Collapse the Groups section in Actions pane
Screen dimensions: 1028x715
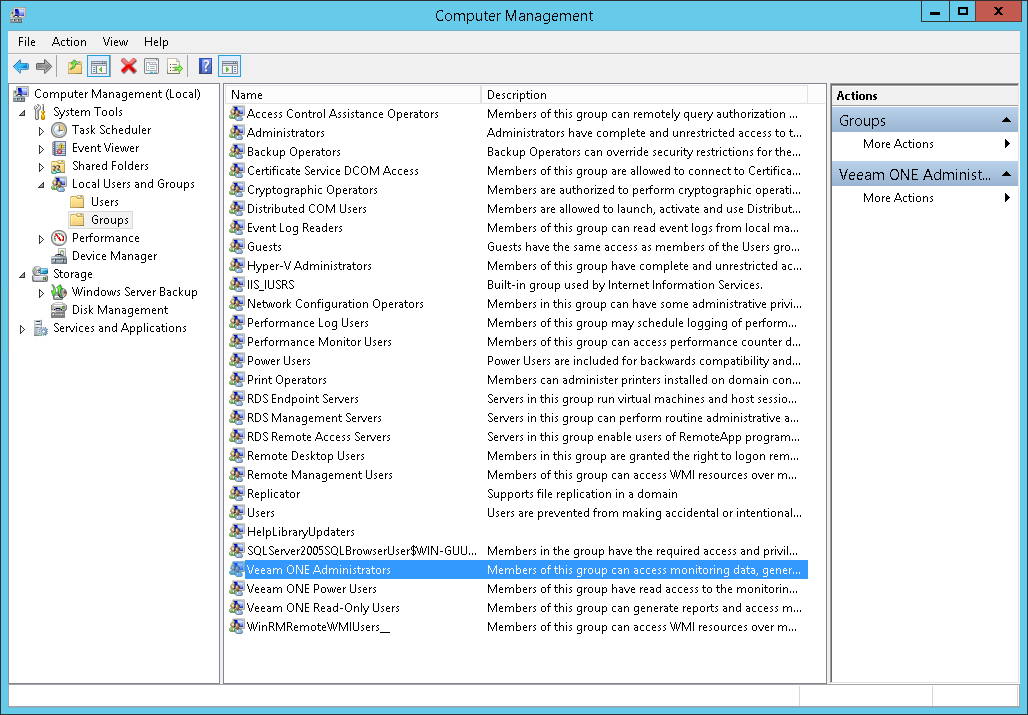1006,120
